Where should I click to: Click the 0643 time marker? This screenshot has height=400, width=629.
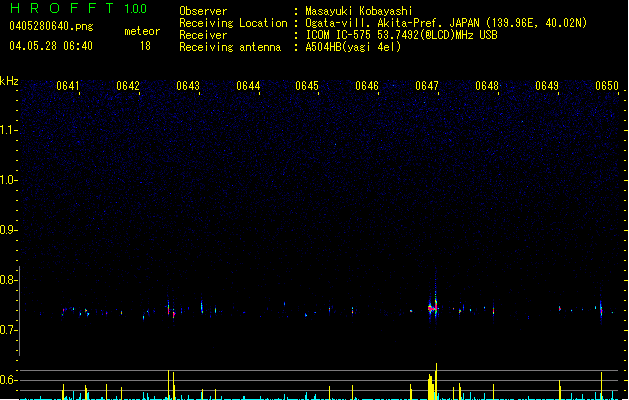pyautogui.click(x=188, y=86)
